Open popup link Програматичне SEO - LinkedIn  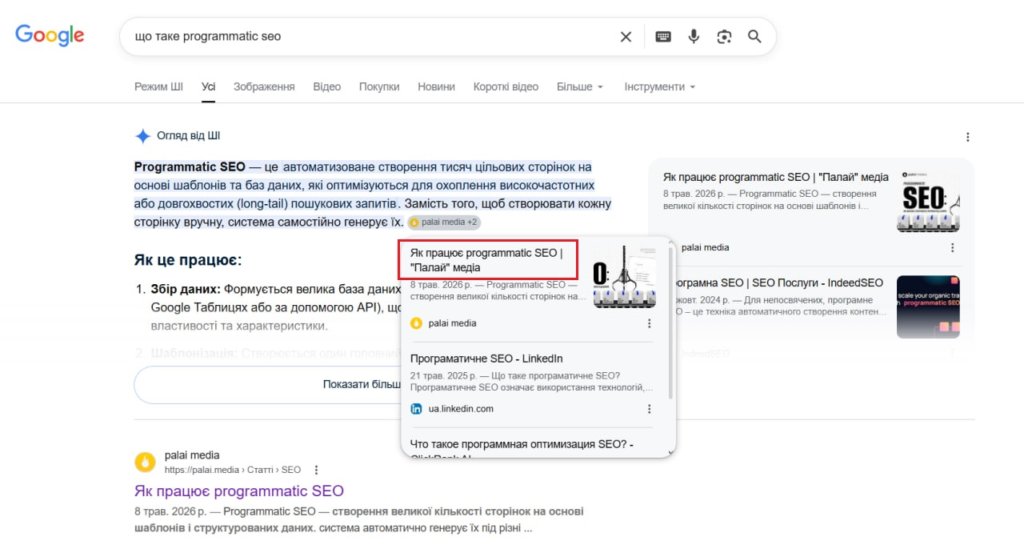[x=486, y=358]
